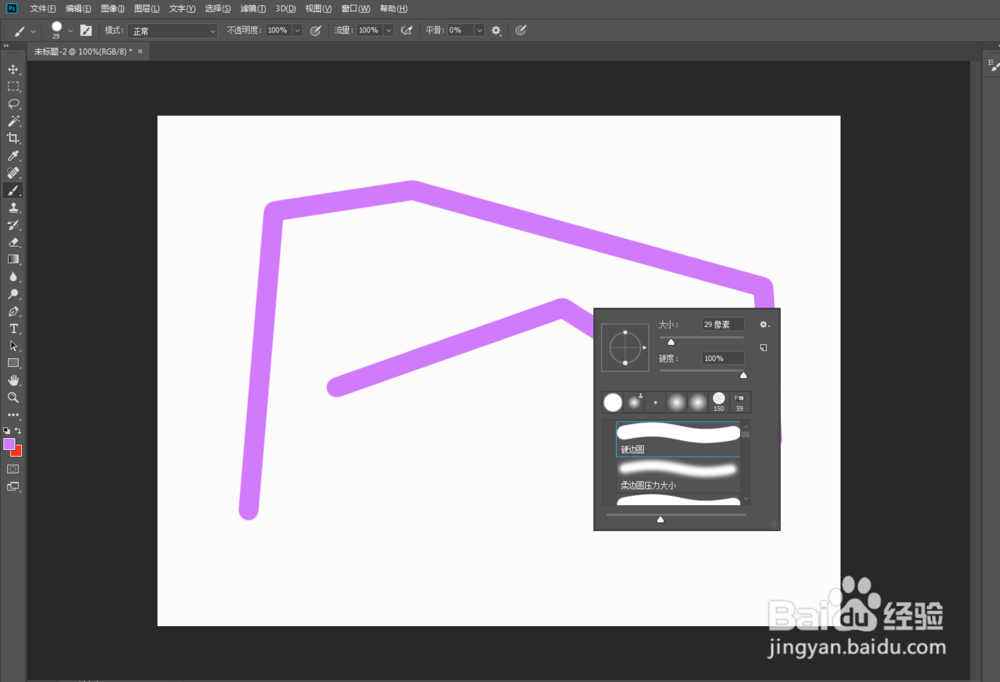Activate the Zoom tool
Viewport: 1000px width, 682px height.
coord(13,396)
